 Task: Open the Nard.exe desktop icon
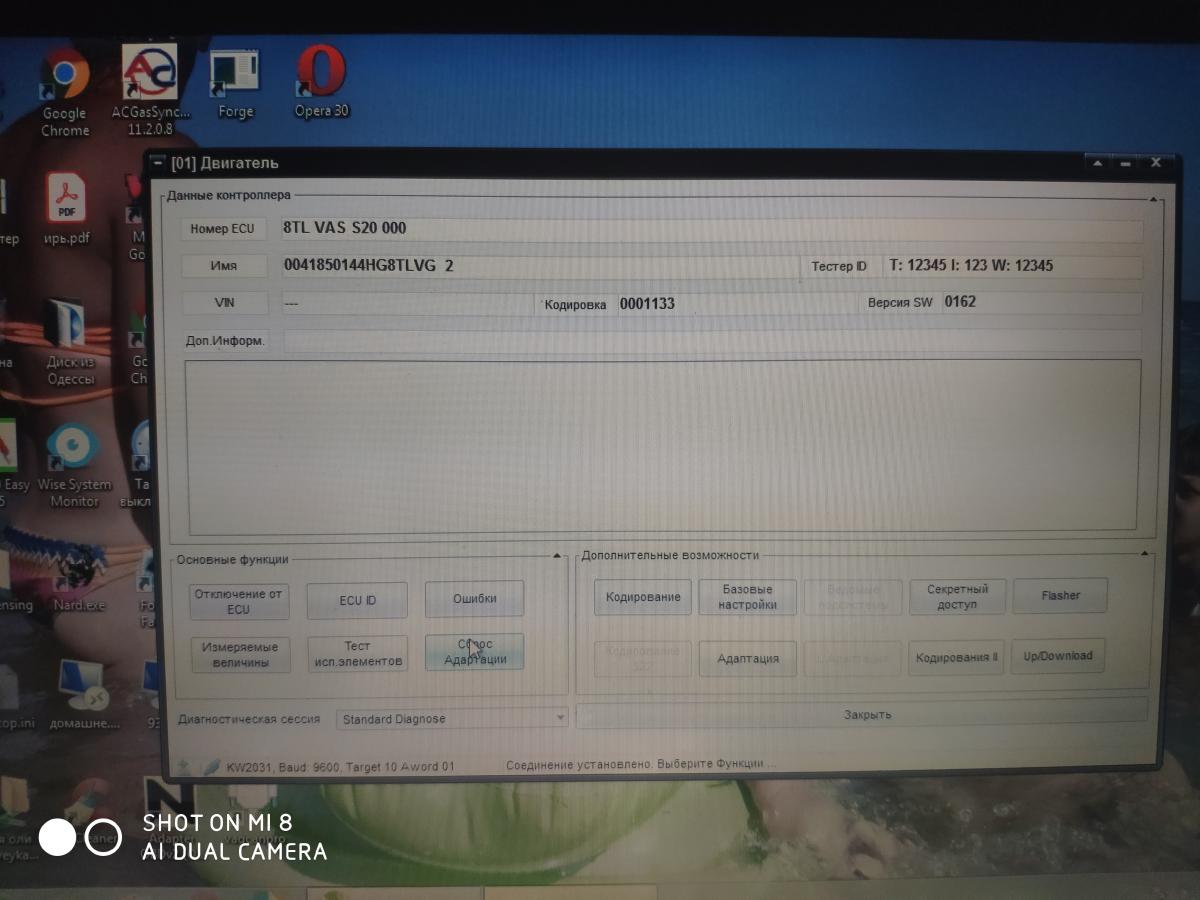coord(78,574)
